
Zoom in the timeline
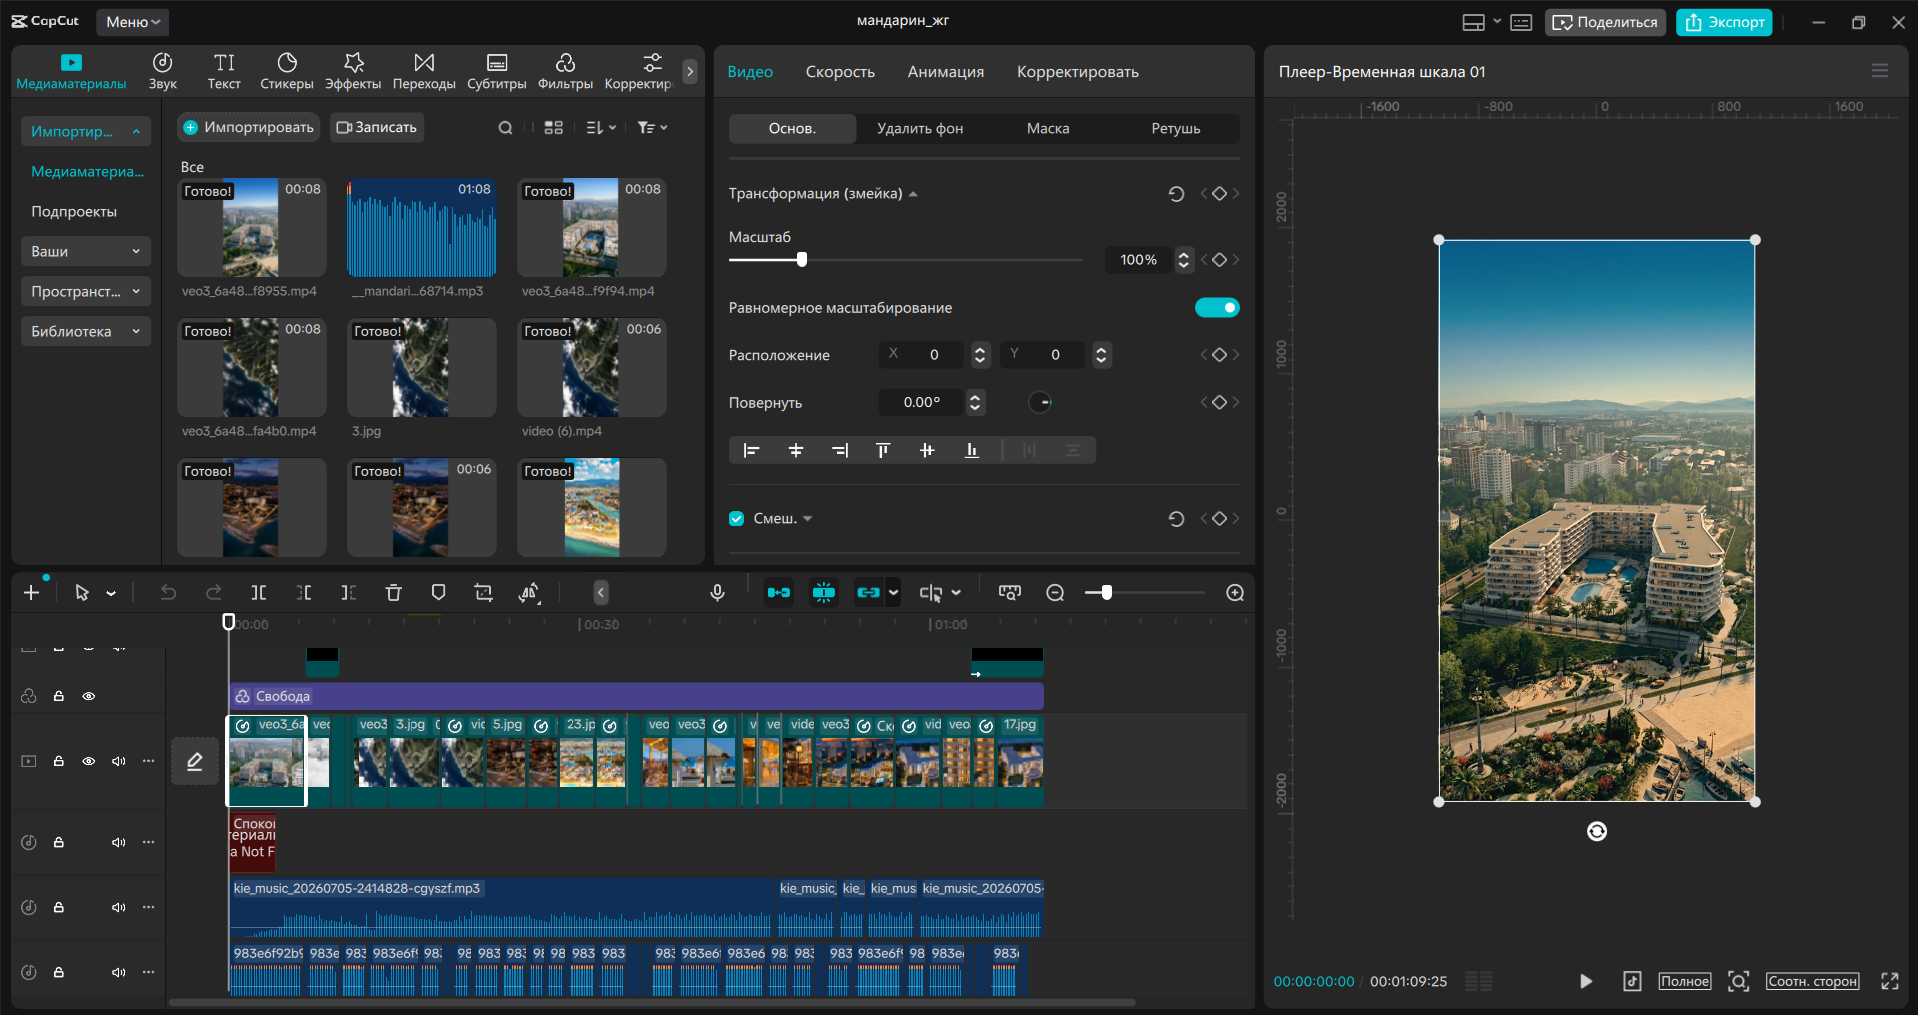point(1235,593)
